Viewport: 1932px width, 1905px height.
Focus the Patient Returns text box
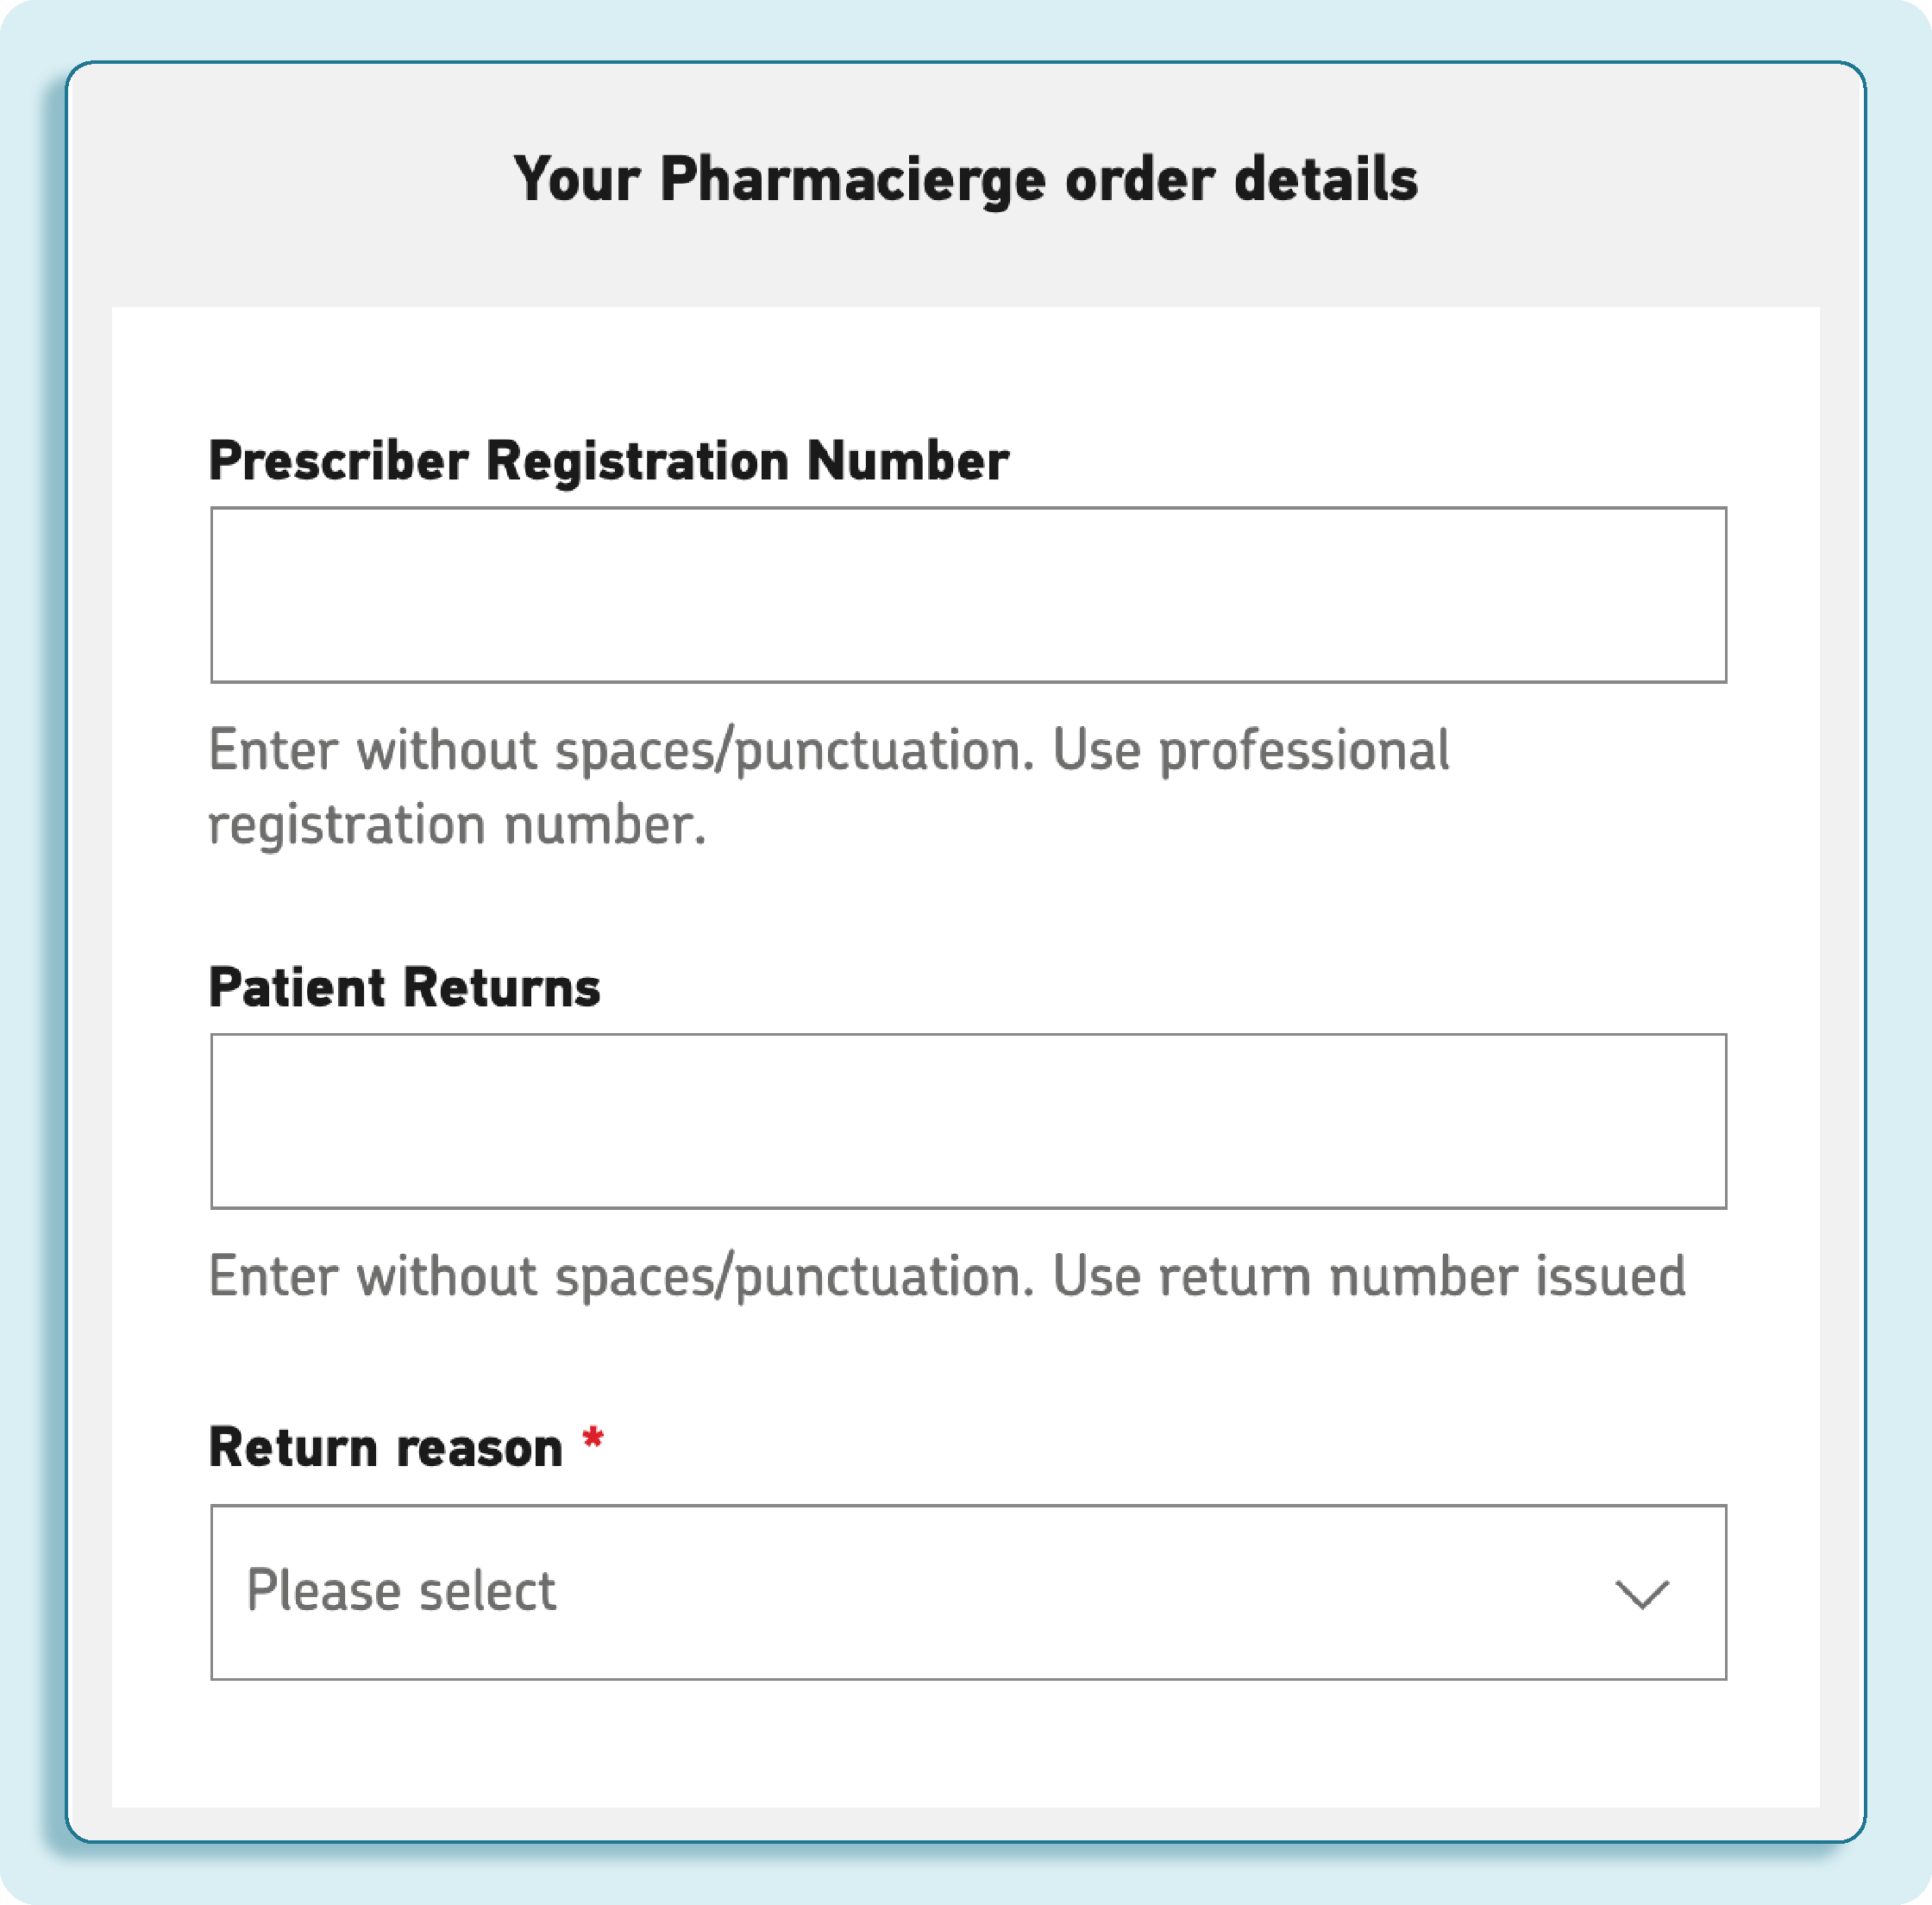967,1121
